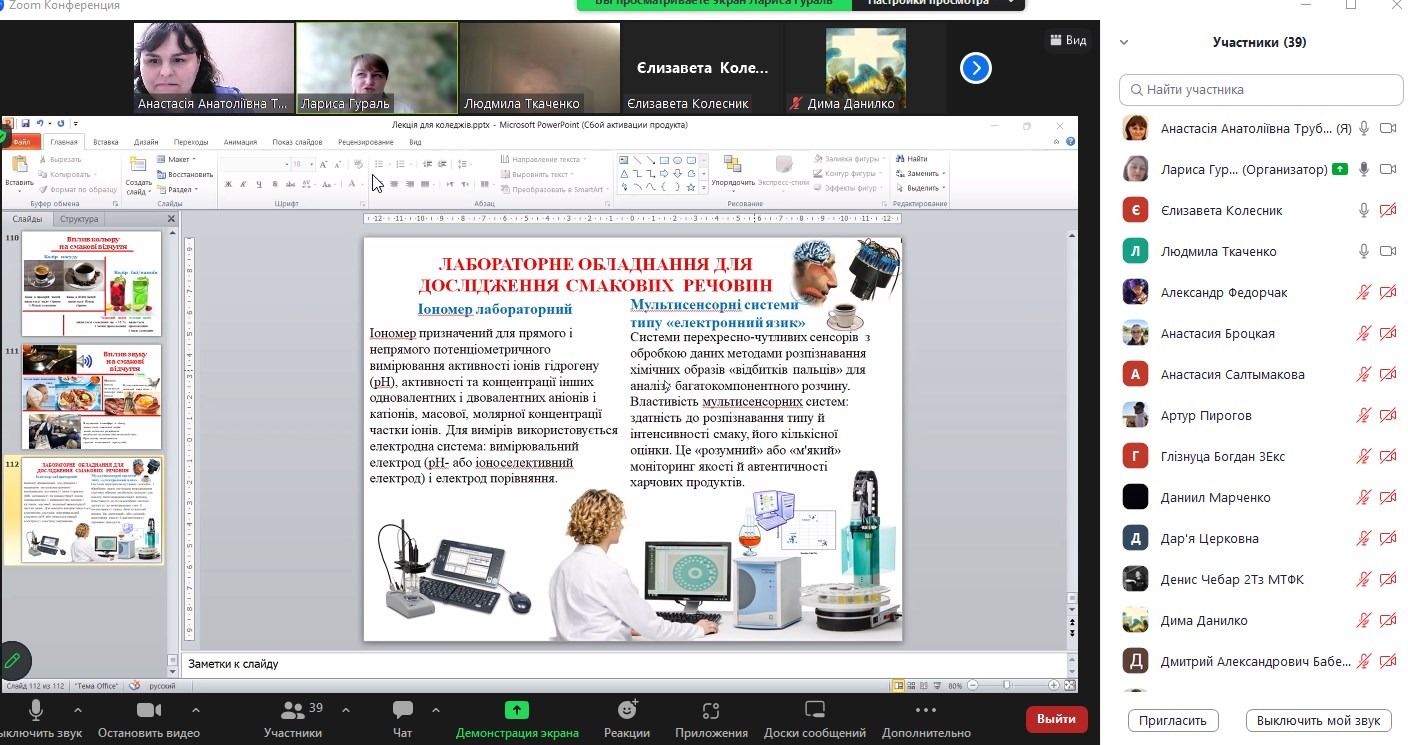
Task: Toggle camera for Людмила Ткаченко
Action: click(x=1388, y=251)
